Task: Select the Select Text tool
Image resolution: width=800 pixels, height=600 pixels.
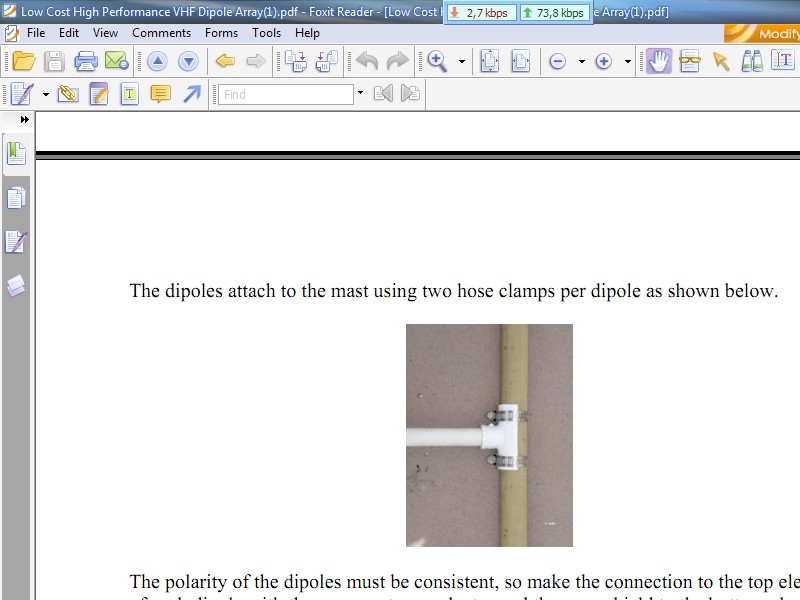Action: 783,61
